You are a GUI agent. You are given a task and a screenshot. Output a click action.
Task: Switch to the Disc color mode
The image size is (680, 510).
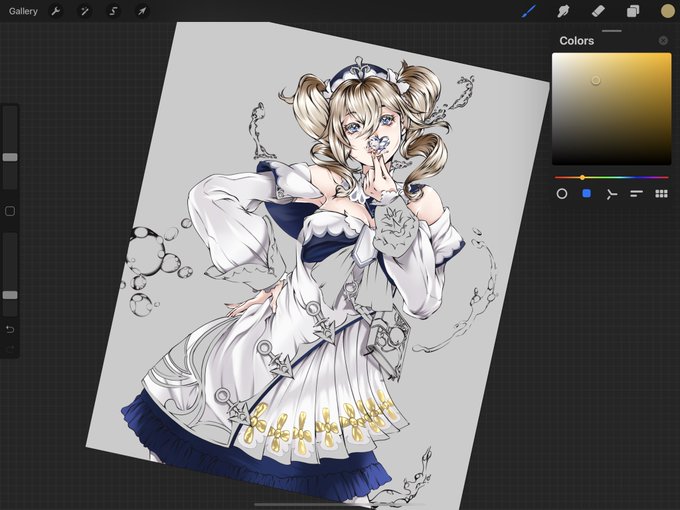[562, 194]
